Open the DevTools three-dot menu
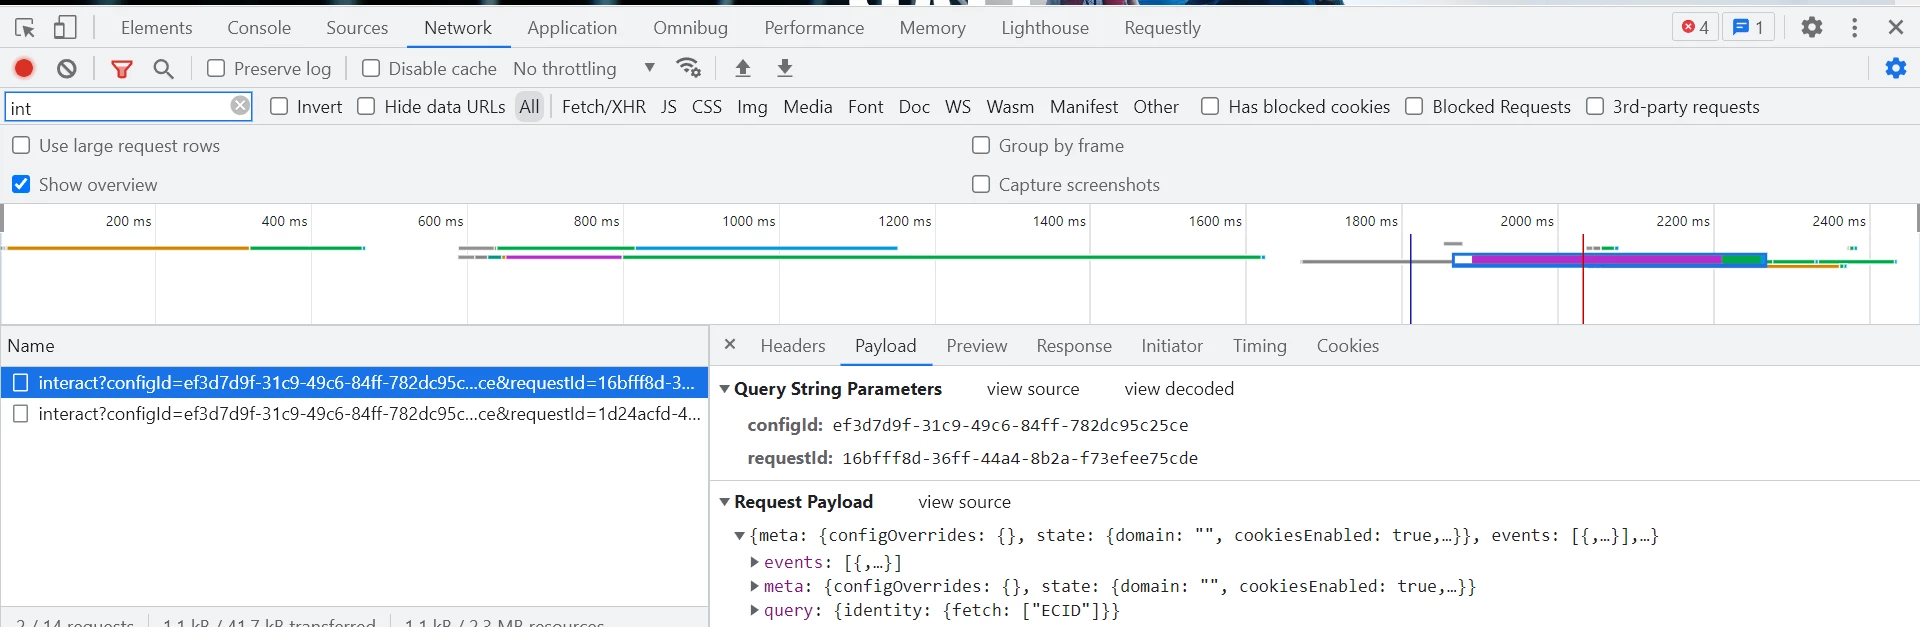 (x=1855, y=27)
